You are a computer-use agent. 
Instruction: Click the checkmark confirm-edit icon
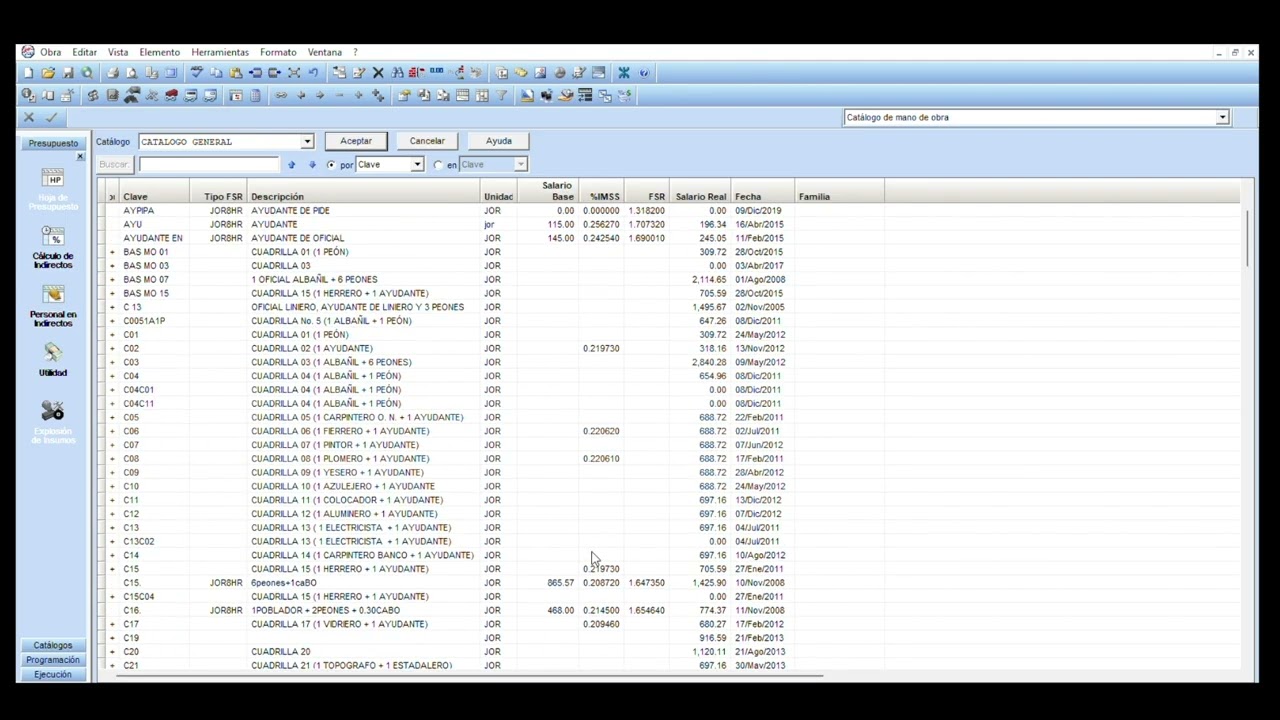click(51, 118)
